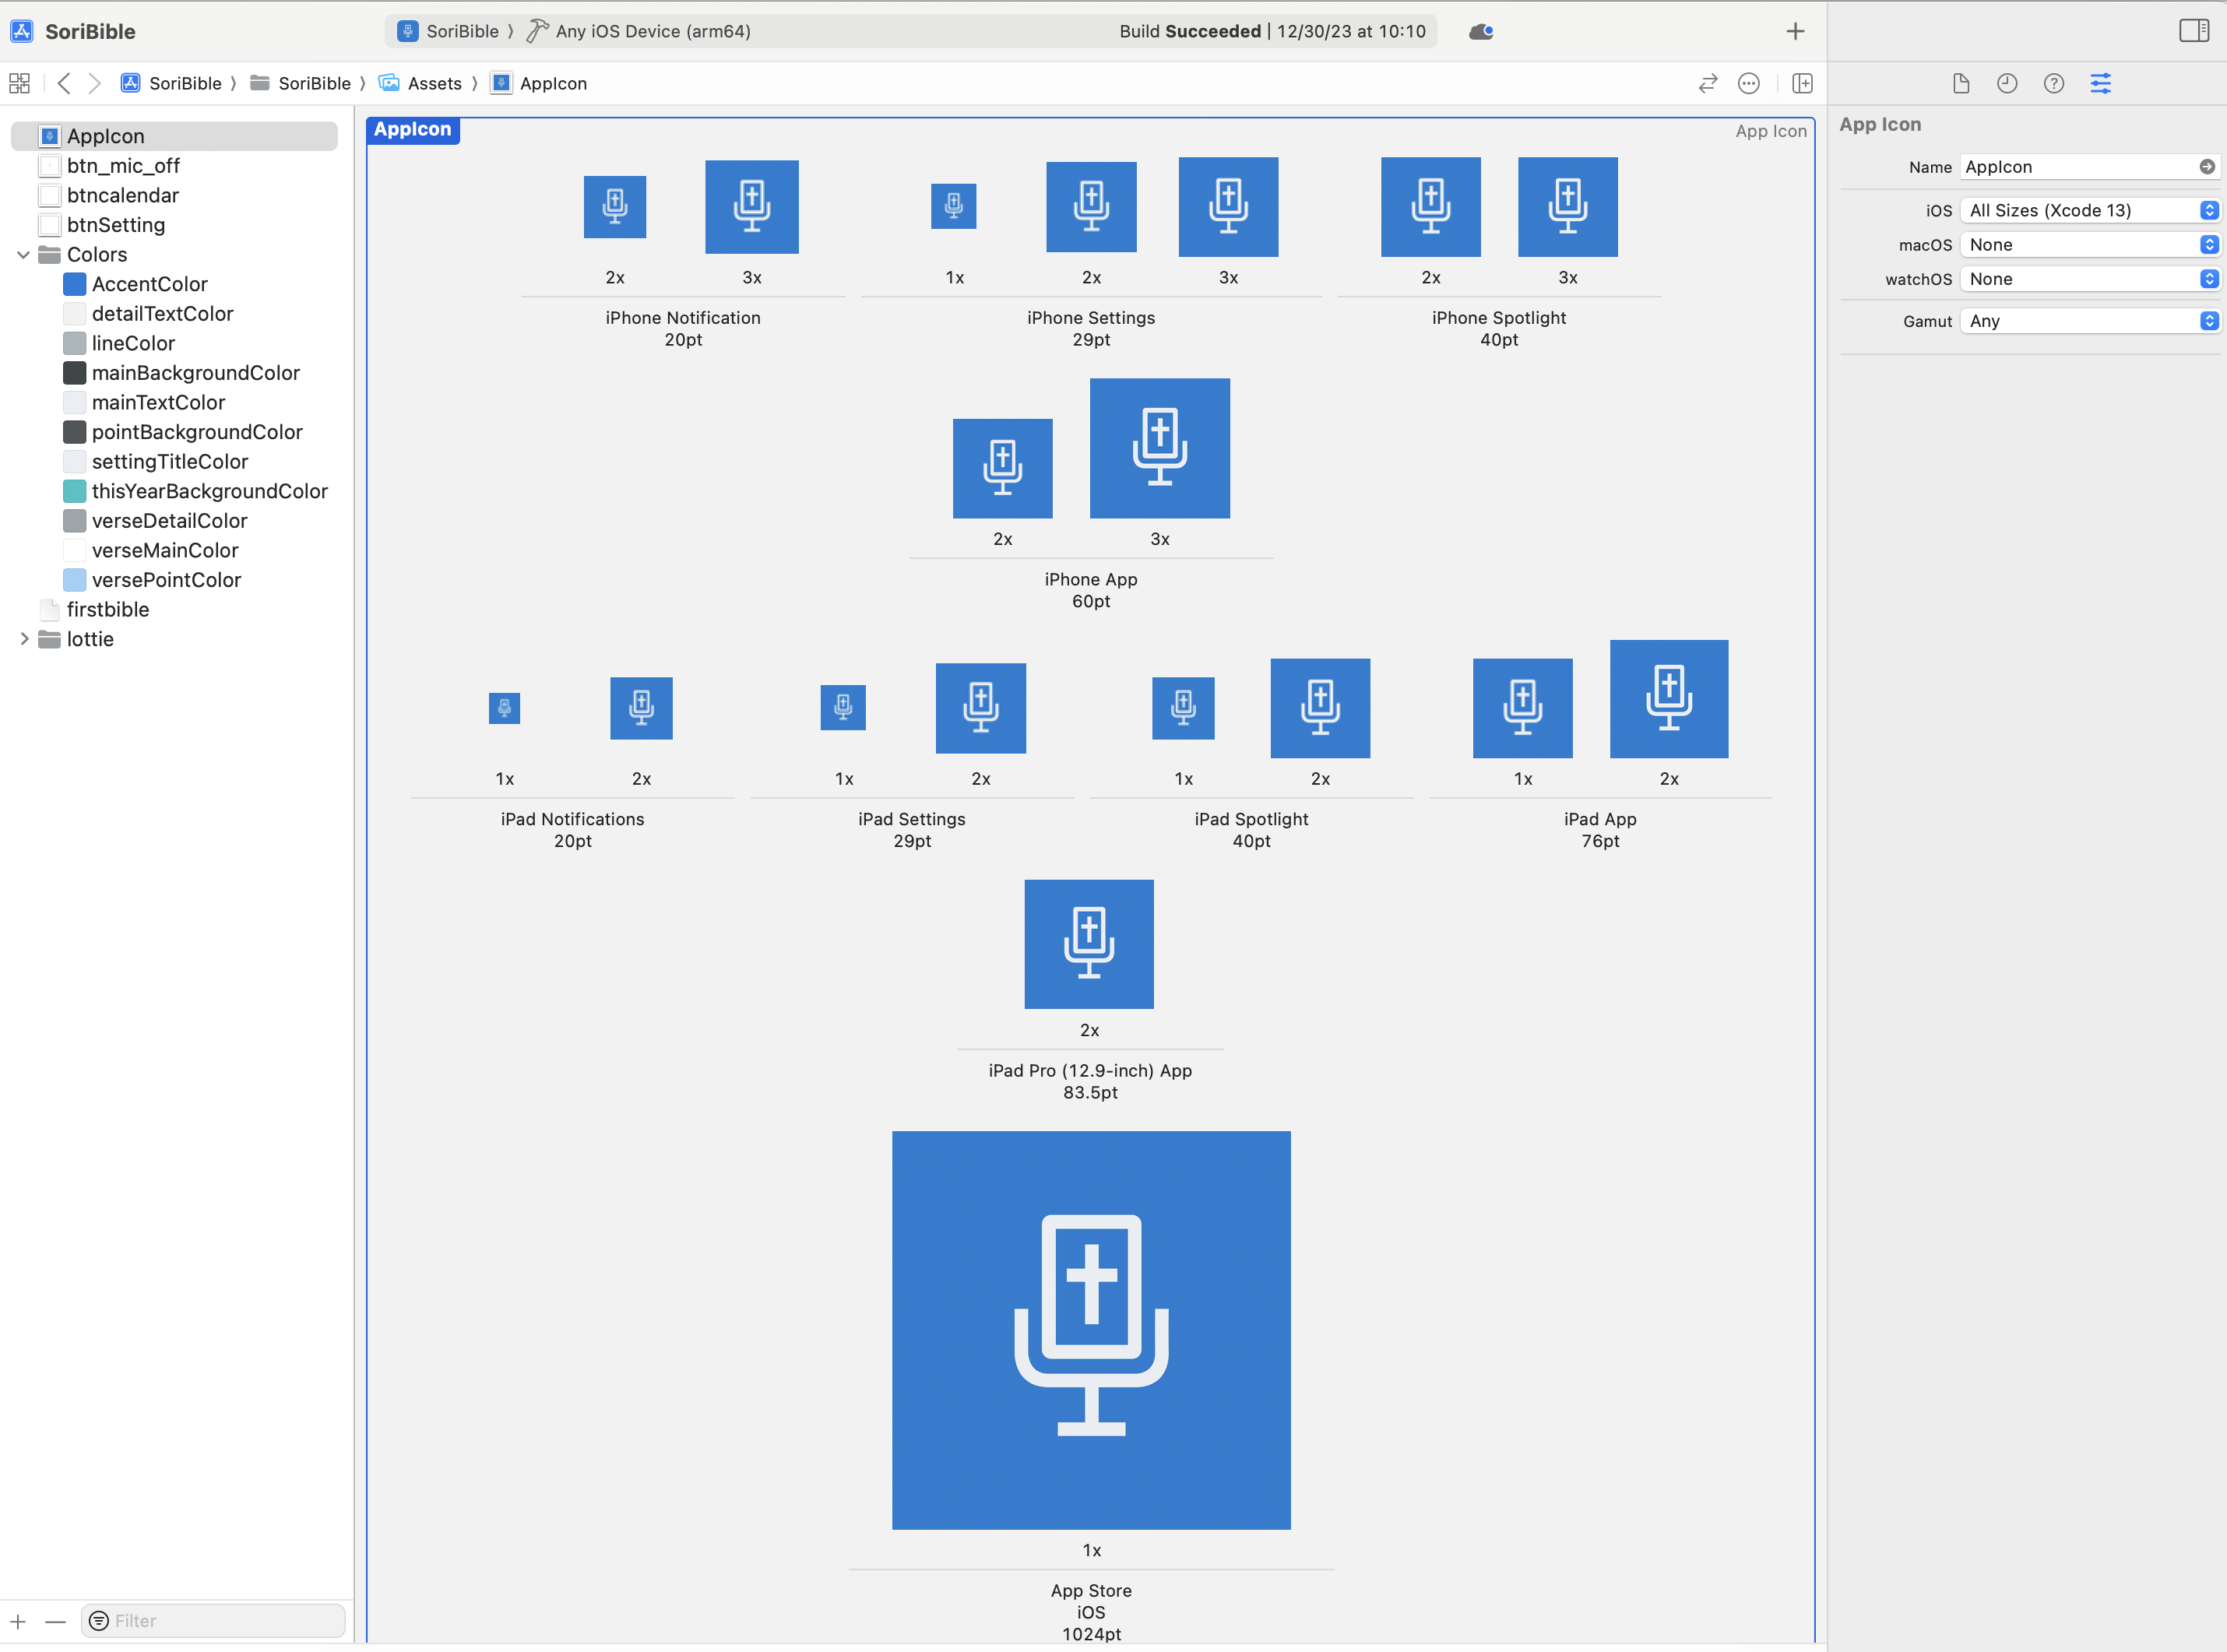
Task: Select the iPhone Settings 1x icon
Action: (x=954, y=206)
